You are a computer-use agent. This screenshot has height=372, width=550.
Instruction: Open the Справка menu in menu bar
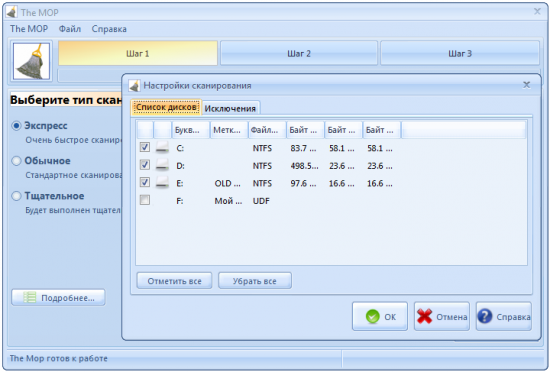109,29
